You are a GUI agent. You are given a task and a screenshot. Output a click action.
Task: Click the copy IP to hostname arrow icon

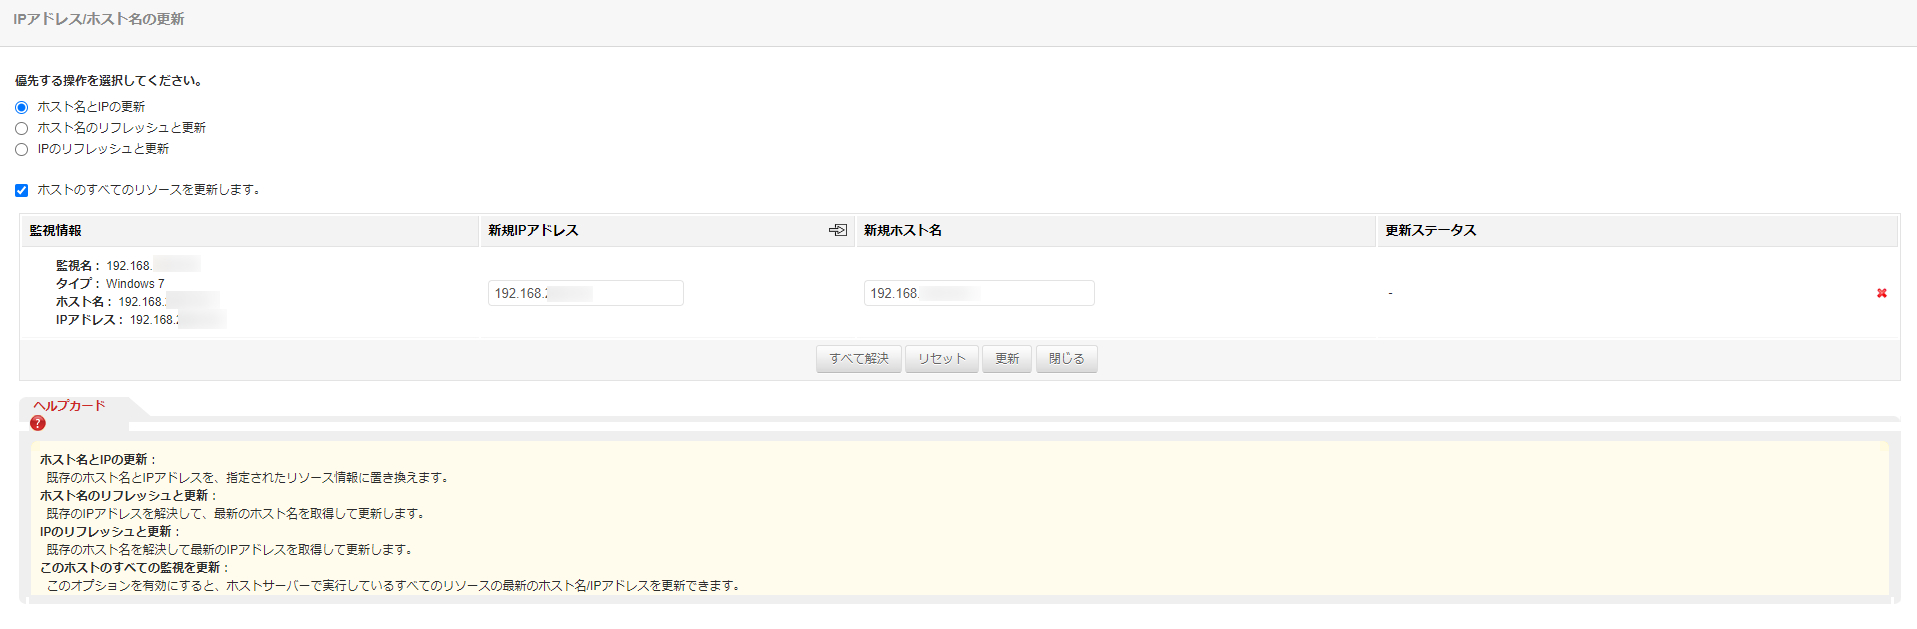(x=838, y=230)
